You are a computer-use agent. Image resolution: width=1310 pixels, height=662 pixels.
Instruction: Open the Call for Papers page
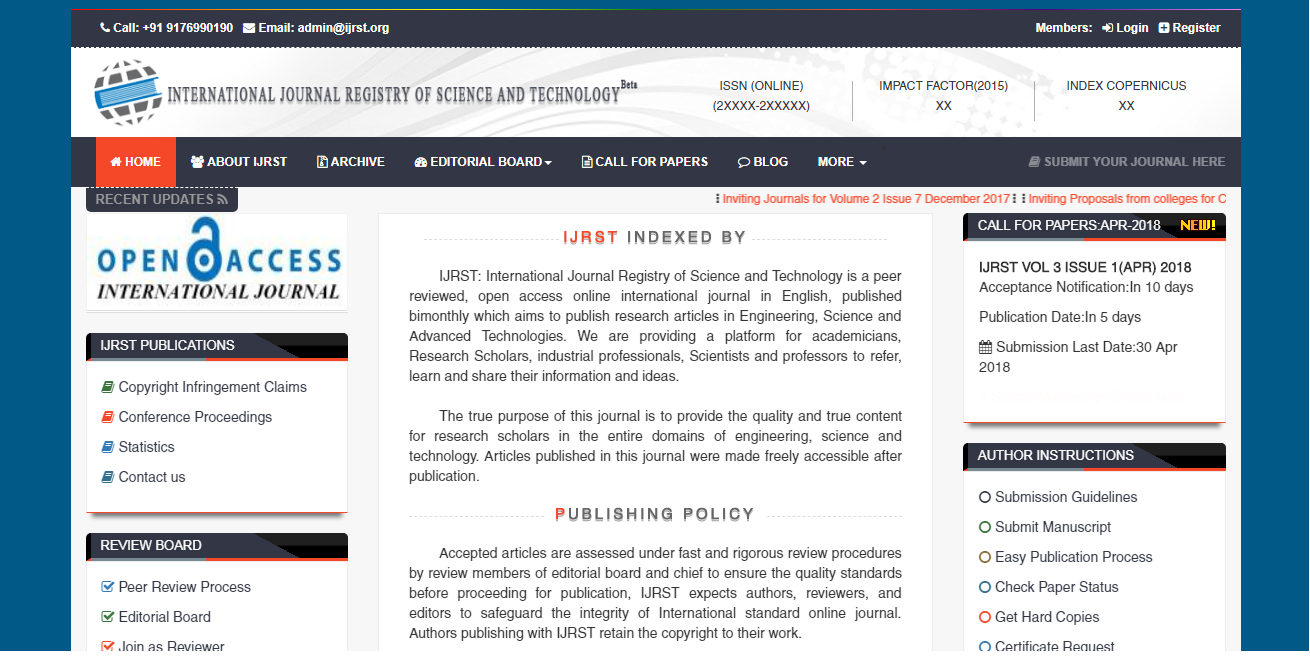point(645,162)
